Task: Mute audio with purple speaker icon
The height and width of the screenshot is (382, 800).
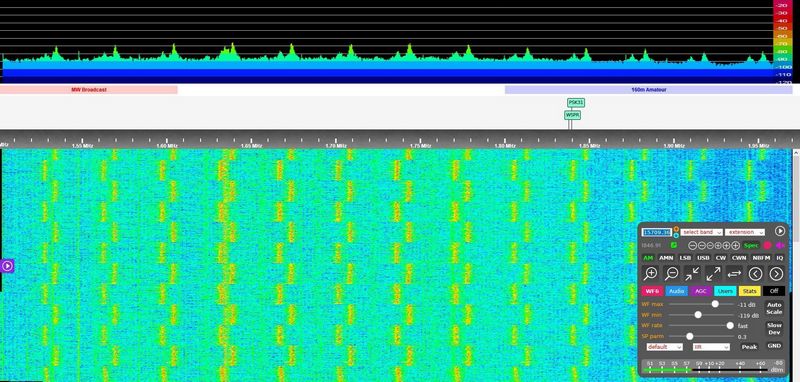Action: click(x=779, y=245)
